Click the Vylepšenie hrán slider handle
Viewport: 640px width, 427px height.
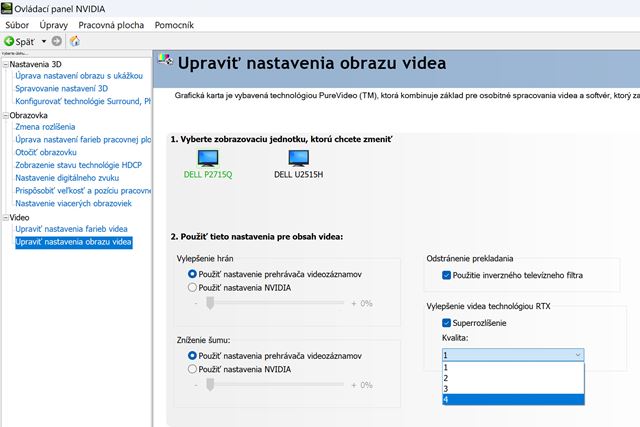(210, 303)
